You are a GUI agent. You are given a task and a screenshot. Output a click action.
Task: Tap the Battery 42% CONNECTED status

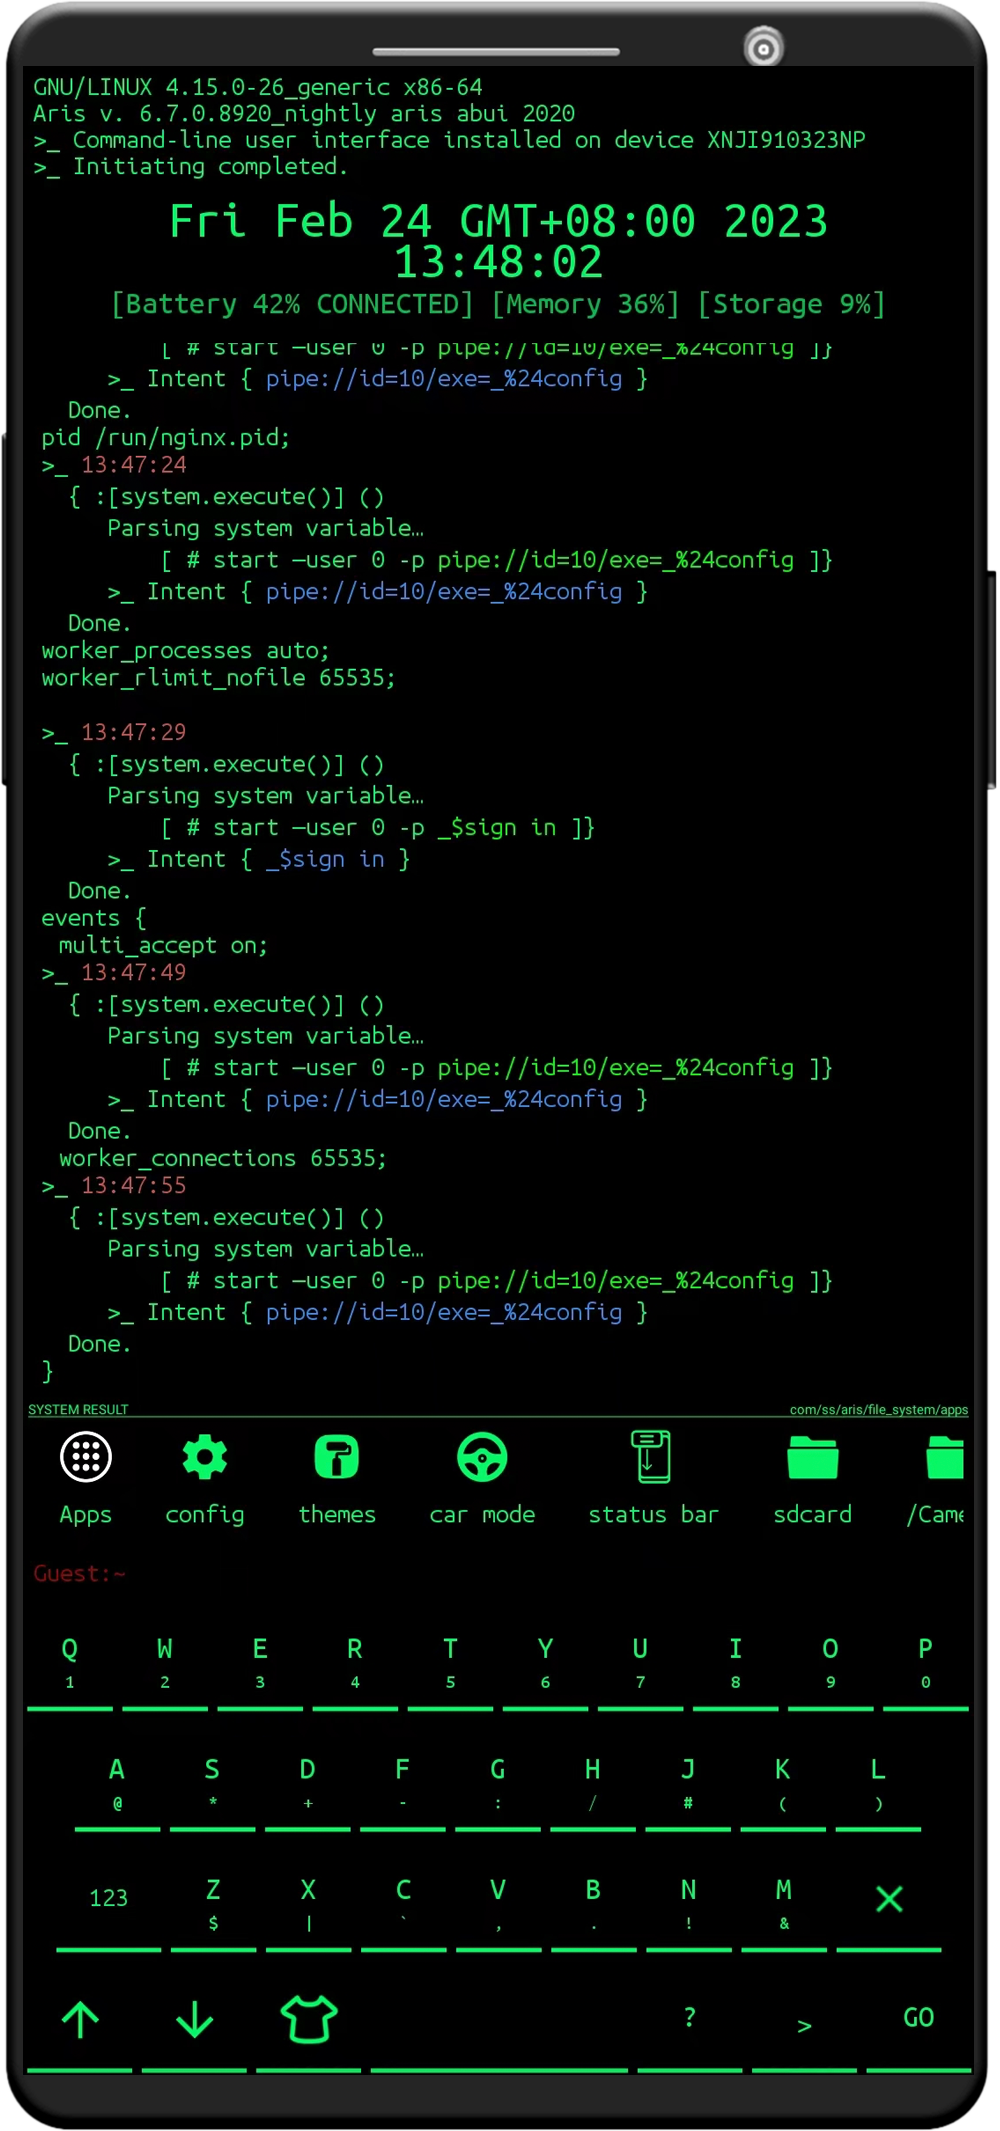(291, 304)
